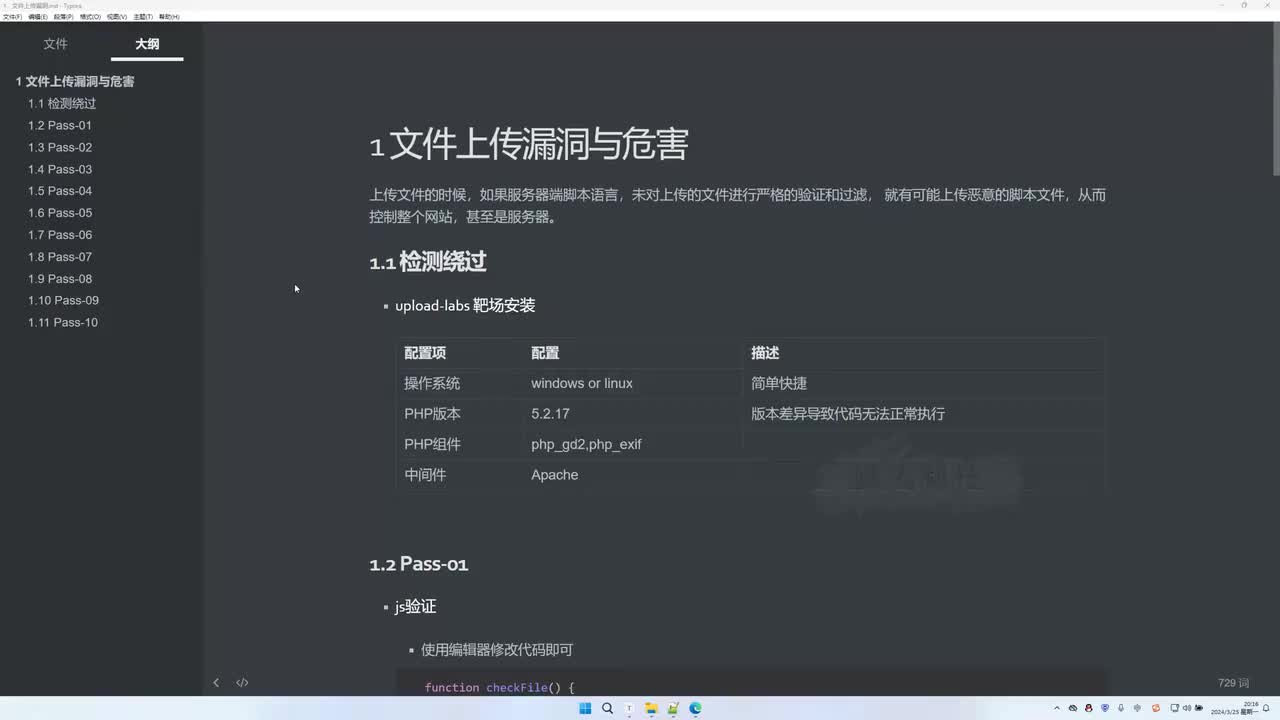Viewport: 1280px width, 720px height.
Task: Jump to outline item 1.10 Pass-09
Action: click(63, 301)
